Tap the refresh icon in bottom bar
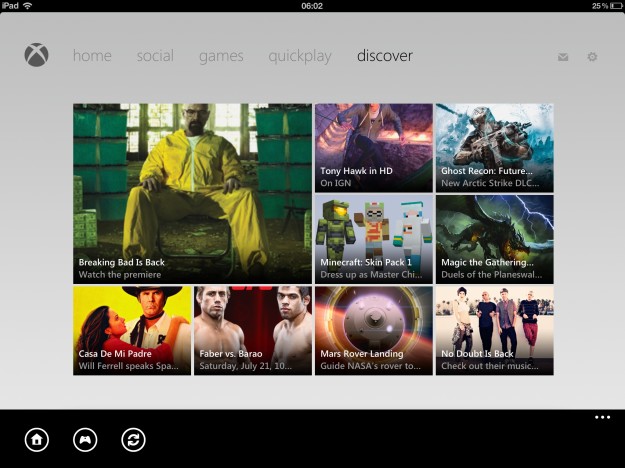The height and width of the screenshot is (468, 625). tap(133, 440)
